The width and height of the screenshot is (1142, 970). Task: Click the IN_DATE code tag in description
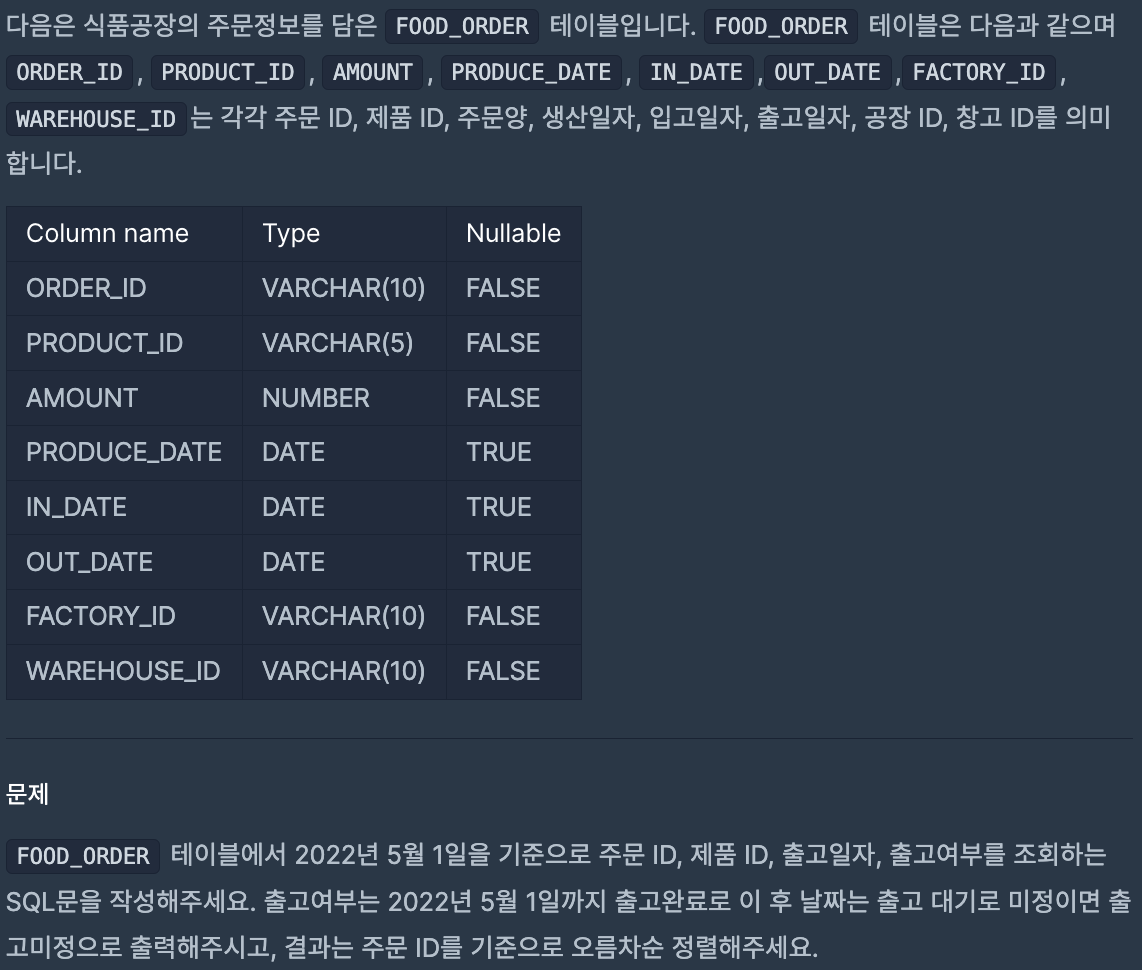pyautogui.click(x=696, y=73)
